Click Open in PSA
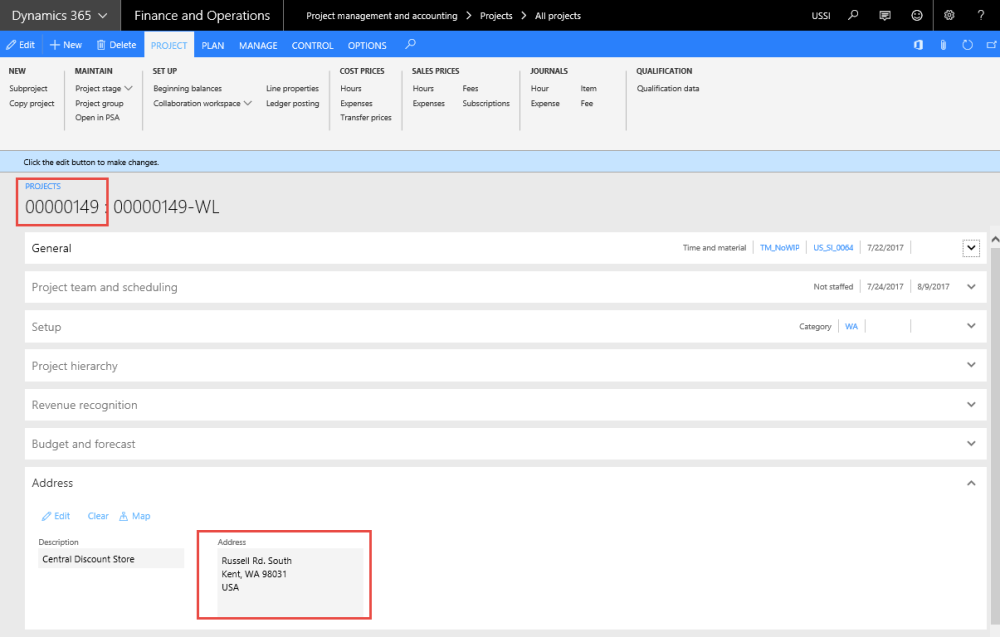1000x637 pixels. (x=97, y=117)
